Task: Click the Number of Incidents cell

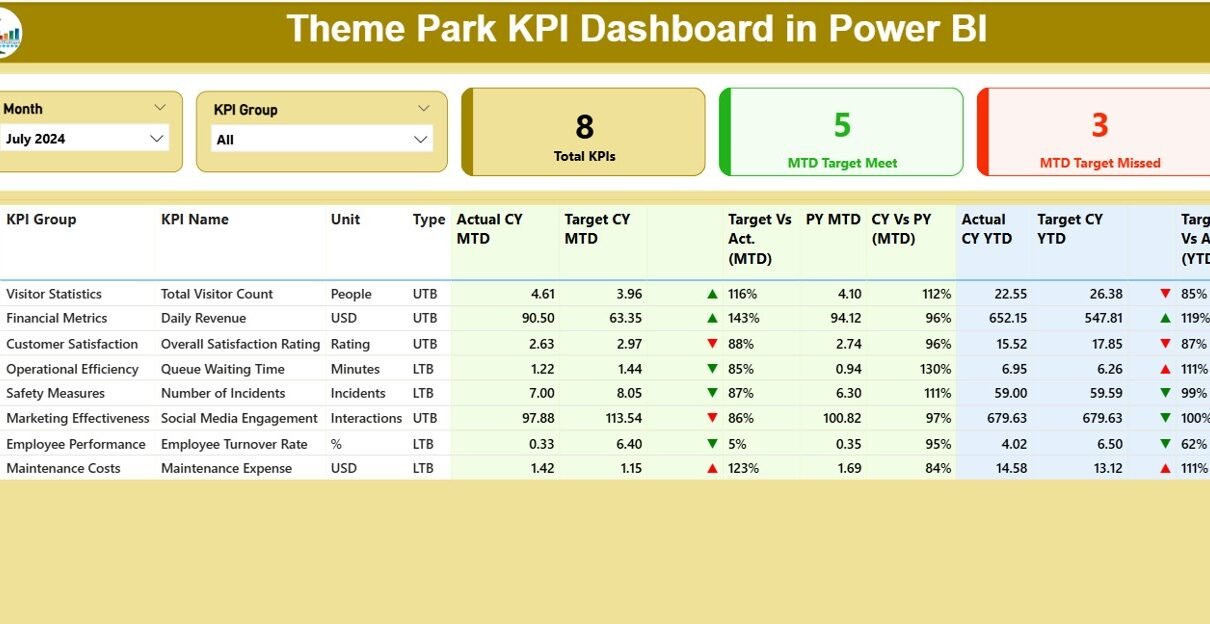Action: (x=223, y=393)
